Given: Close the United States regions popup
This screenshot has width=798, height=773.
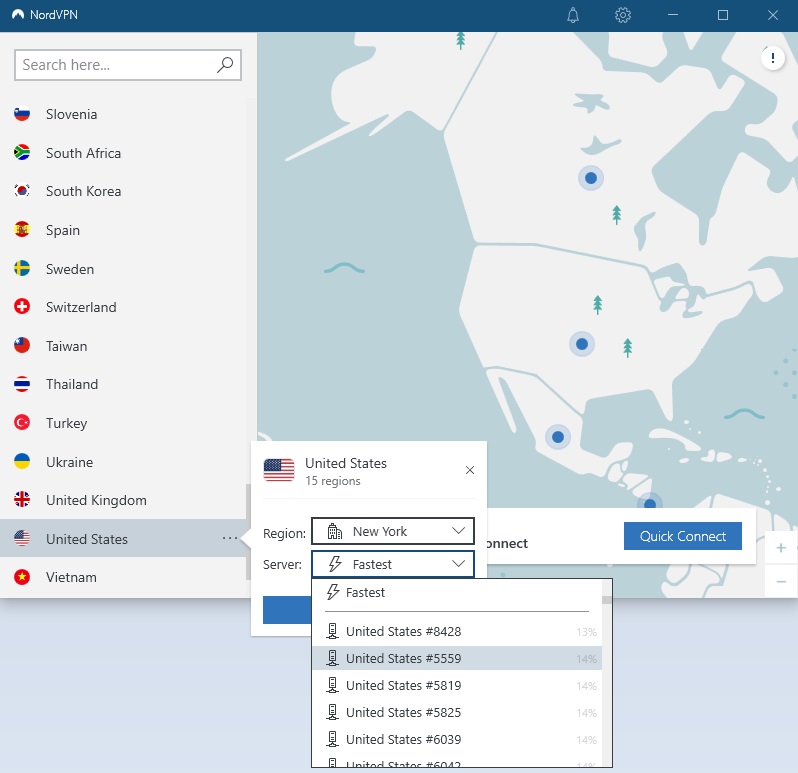Looking at the screenshot, I should pyautogui.click(x=470, y=470).
